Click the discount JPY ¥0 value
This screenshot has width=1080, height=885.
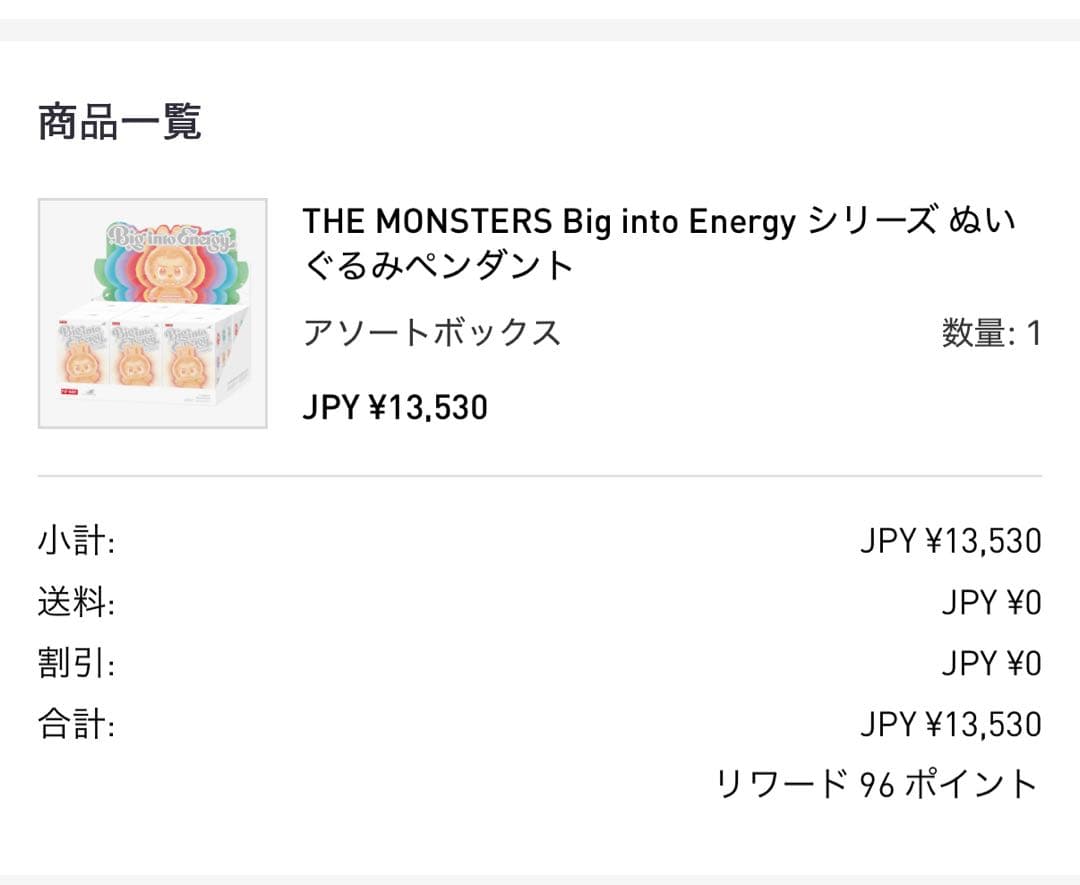click(991, 664)
